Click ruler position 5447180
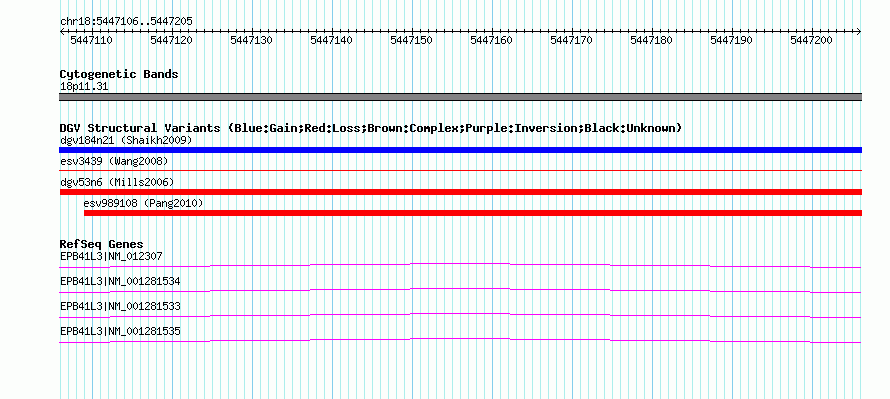This screenshot has width=890, height=399. [652, 40]
